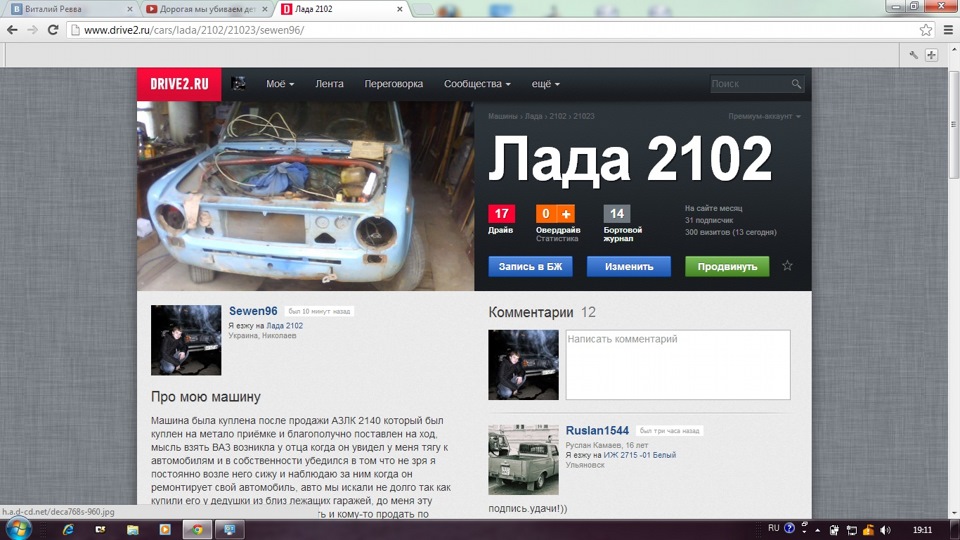Open the ИЖ 2715 -01 Белый link

(640, 455)
